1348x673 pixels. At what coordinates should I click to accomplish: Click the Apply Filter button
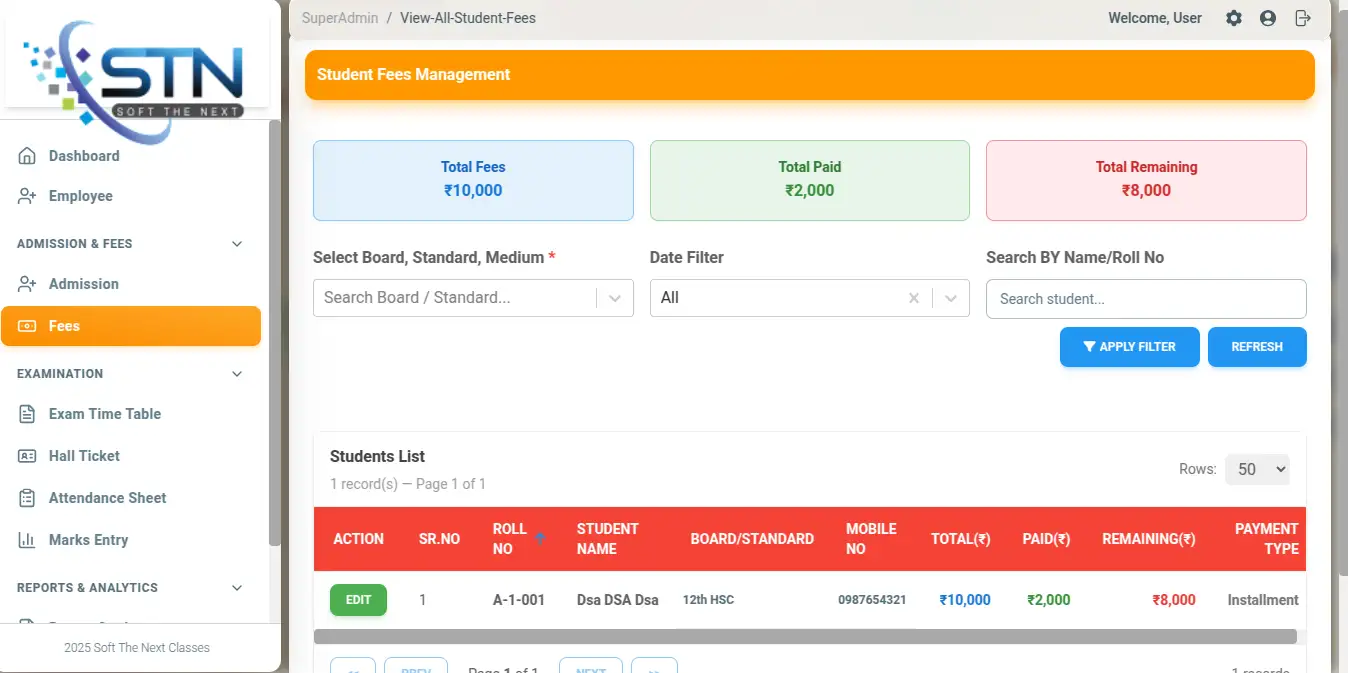point(1129,347)
